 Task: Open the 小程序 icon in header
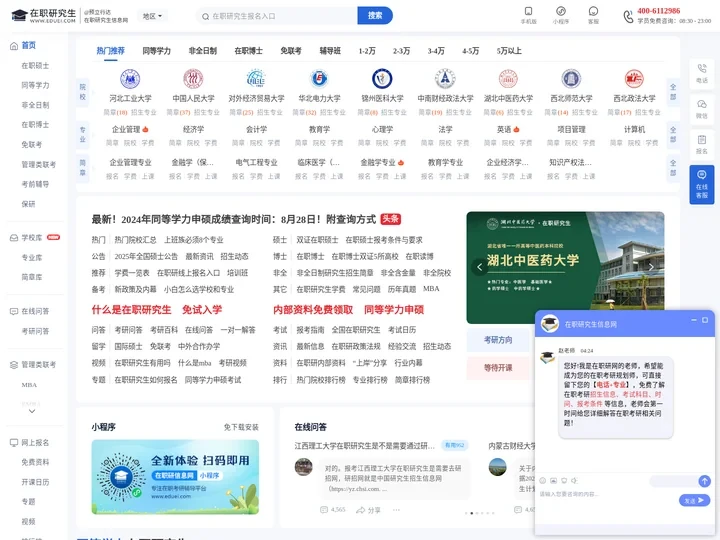tap(561, 11)
